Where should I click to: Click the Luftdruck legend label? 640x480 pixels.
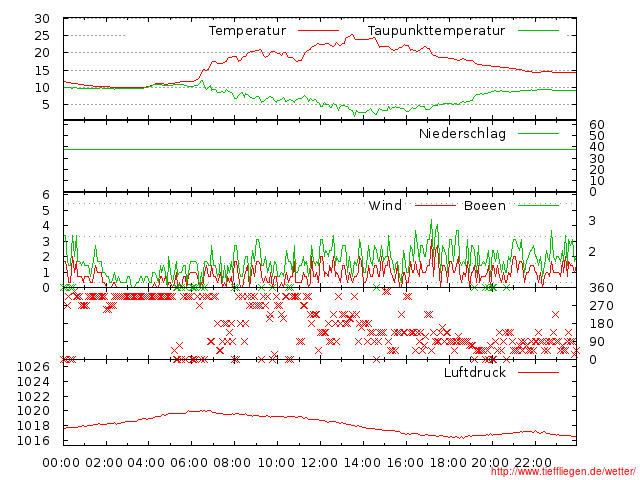click(x=475, y=372)
